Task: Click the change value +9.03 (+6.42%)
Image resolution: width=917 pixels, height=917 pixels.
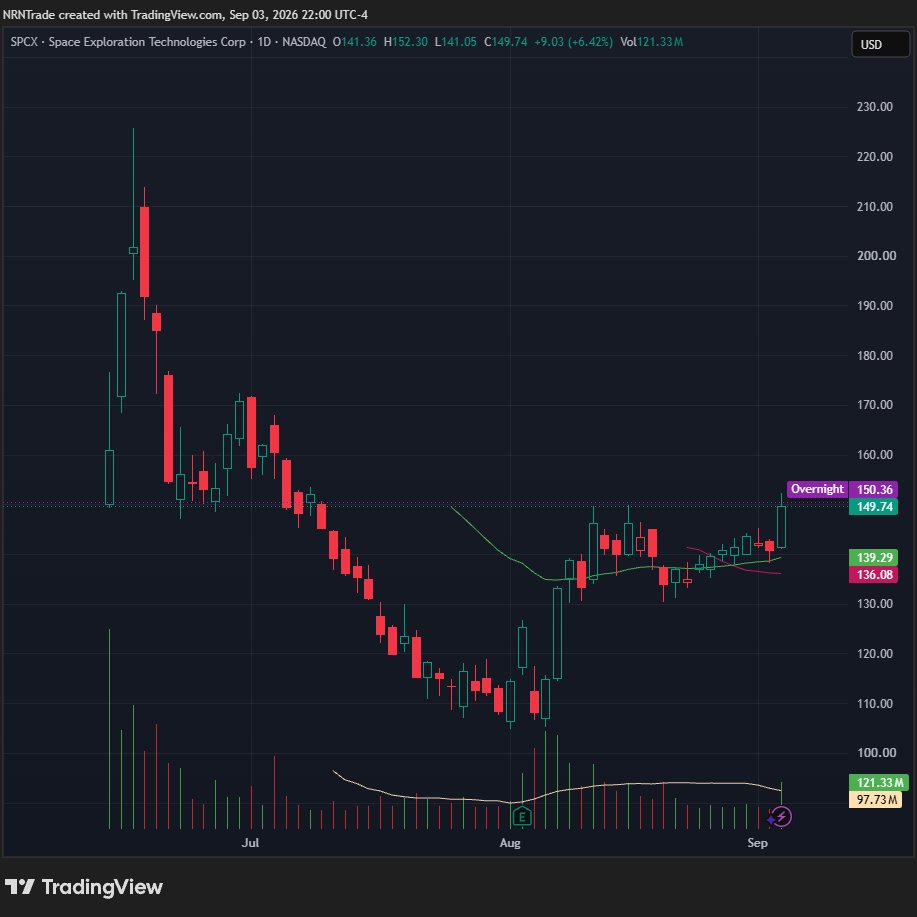Action: click(x=573, y=42)
